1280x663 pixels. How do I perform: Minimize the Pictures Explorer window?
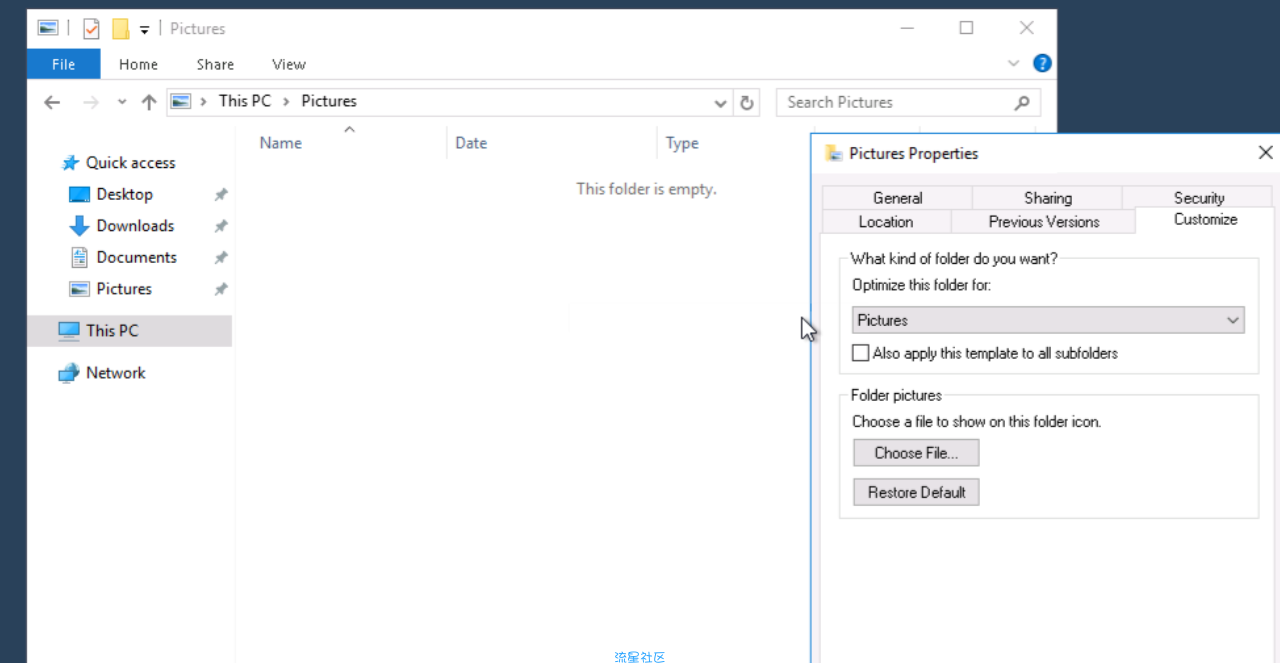906,28
